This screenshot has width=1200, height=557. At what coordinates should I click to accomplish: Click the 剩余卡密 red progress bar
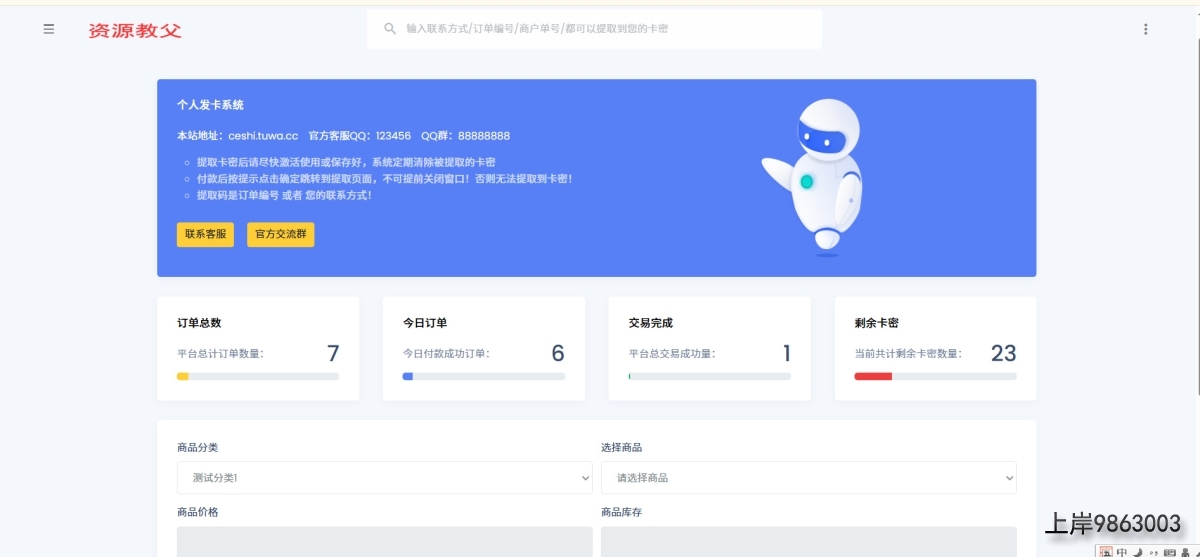coord(934,376)
